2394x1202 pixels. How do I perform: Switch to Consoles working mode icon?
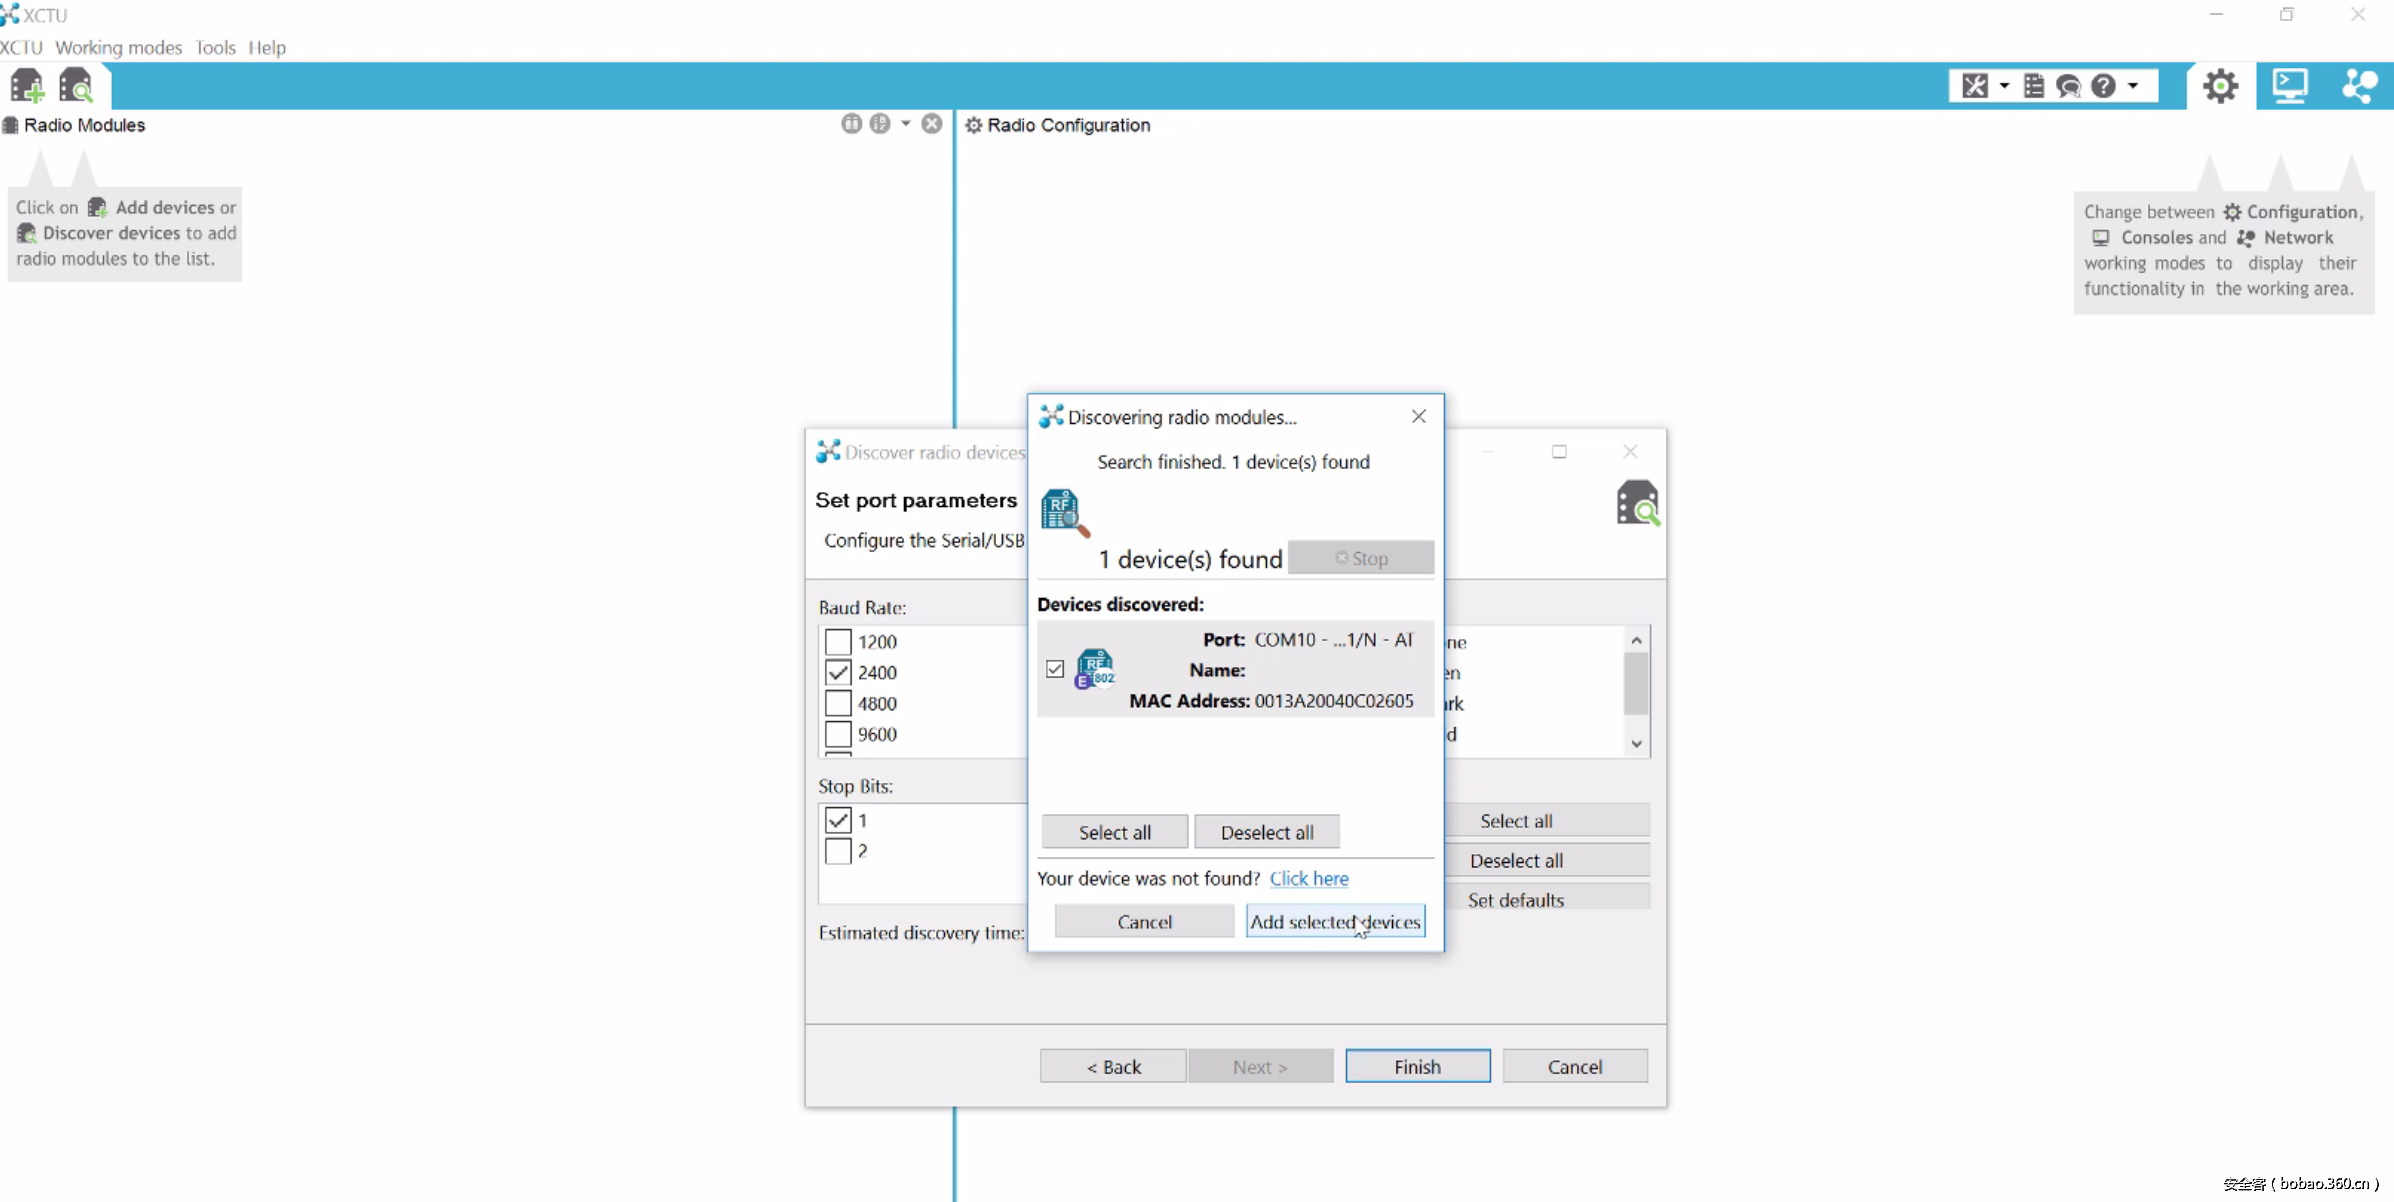pos(2290,86)
